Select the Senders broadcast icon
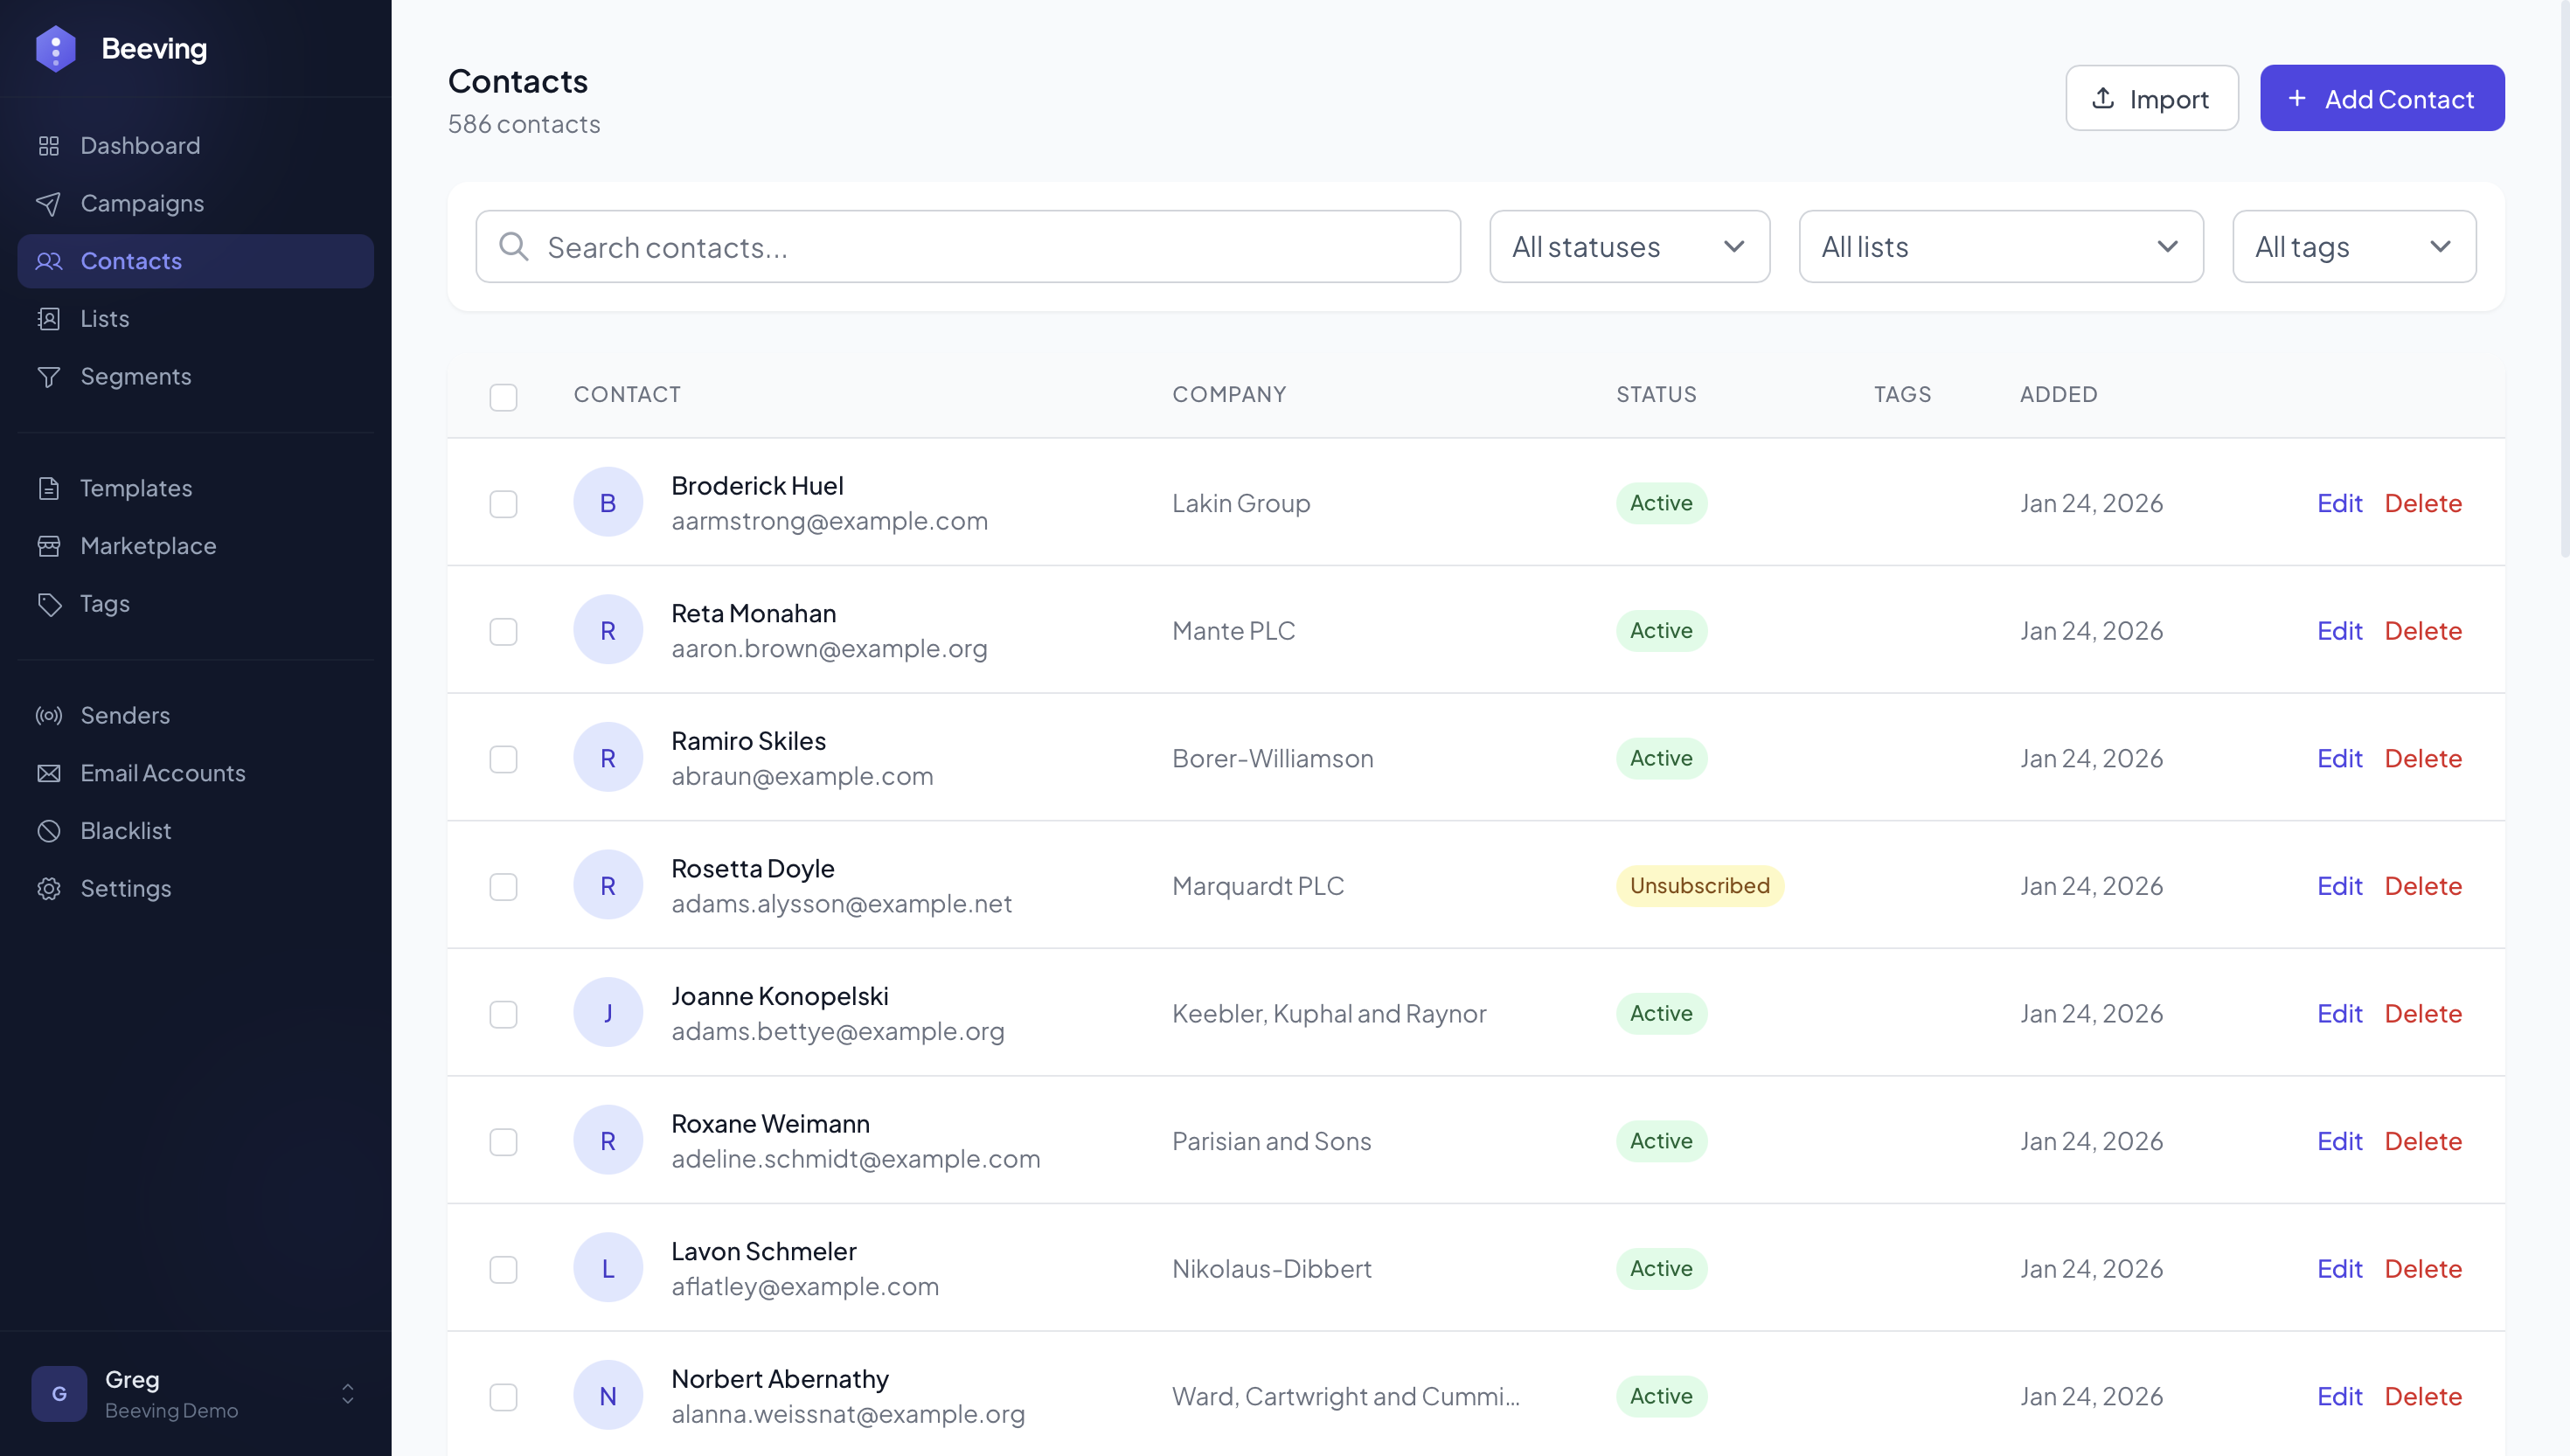This screenshot has width=2570, height=1456. (x=49, y=715)
